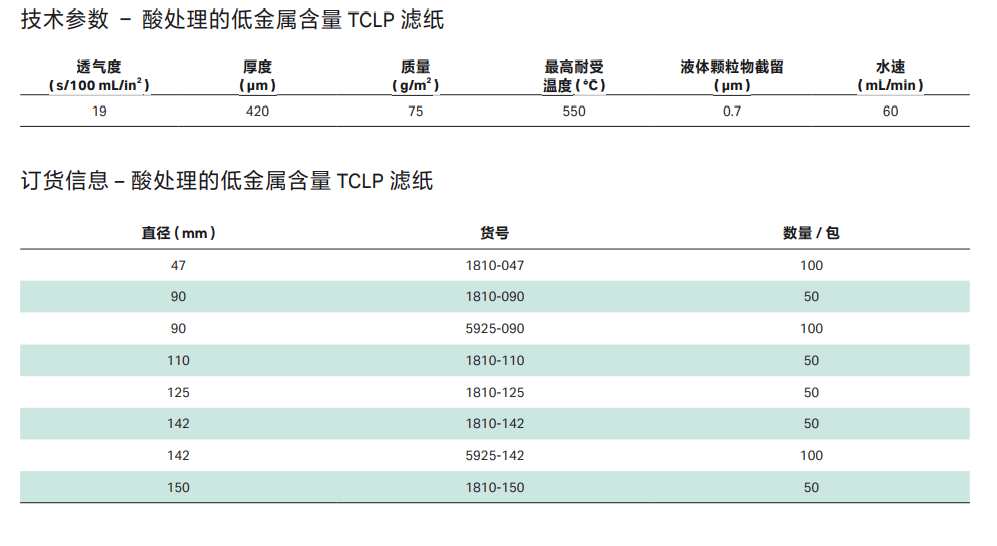Image resolution: width=997 pixels, height=546 pixels.
Task: Click product number 1810-110
Action: (495, 361)
